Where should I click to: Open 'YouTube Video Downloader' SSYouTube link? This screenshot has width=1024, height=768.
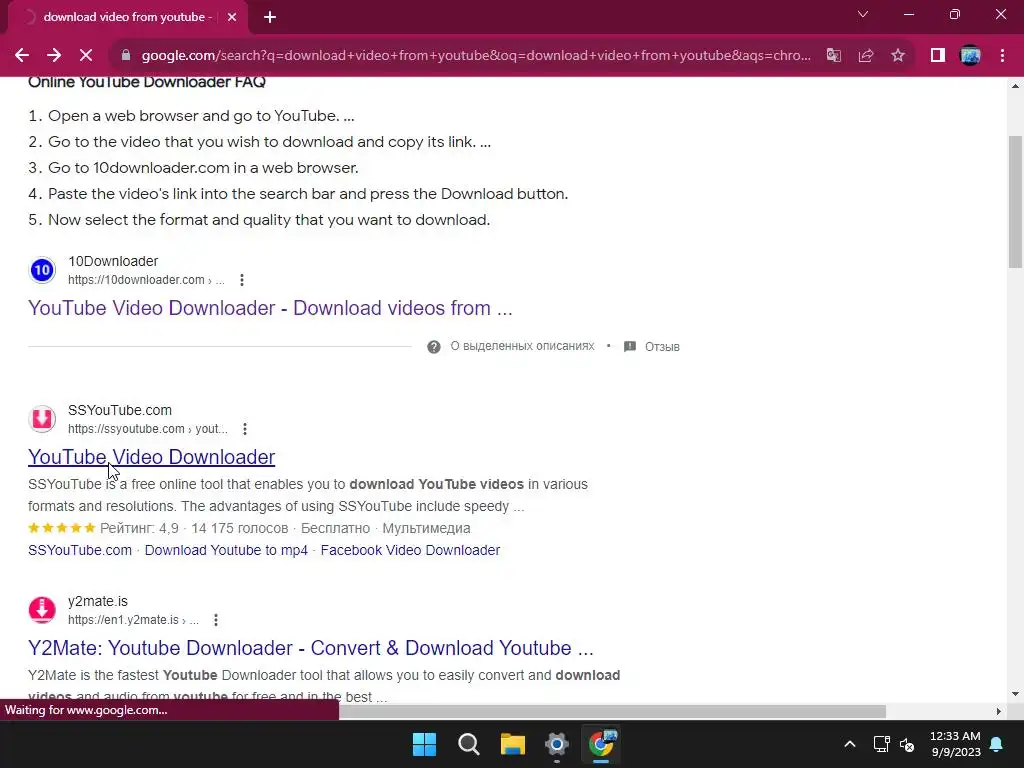(152, 457)
